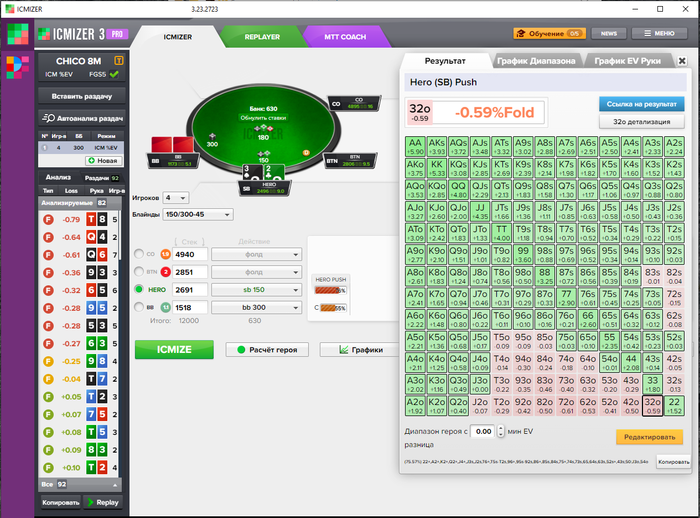
Task: Switch to the REPLAYER tab
Action: 262,37
